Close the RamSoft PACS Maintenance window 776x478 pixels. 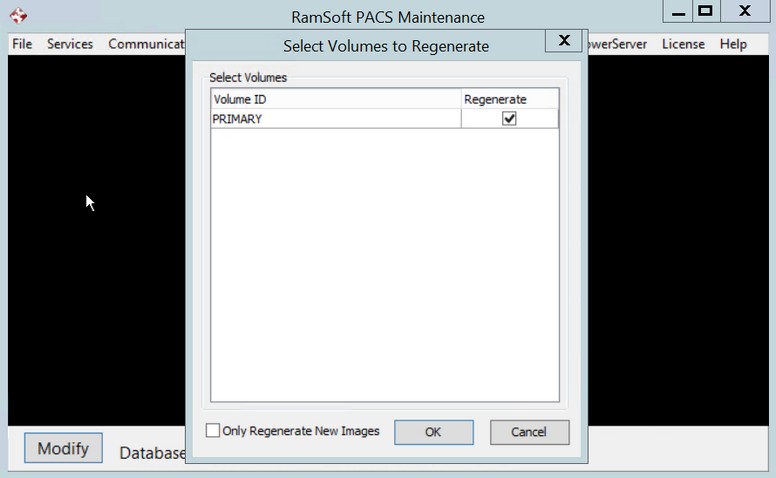coord(746,11)
